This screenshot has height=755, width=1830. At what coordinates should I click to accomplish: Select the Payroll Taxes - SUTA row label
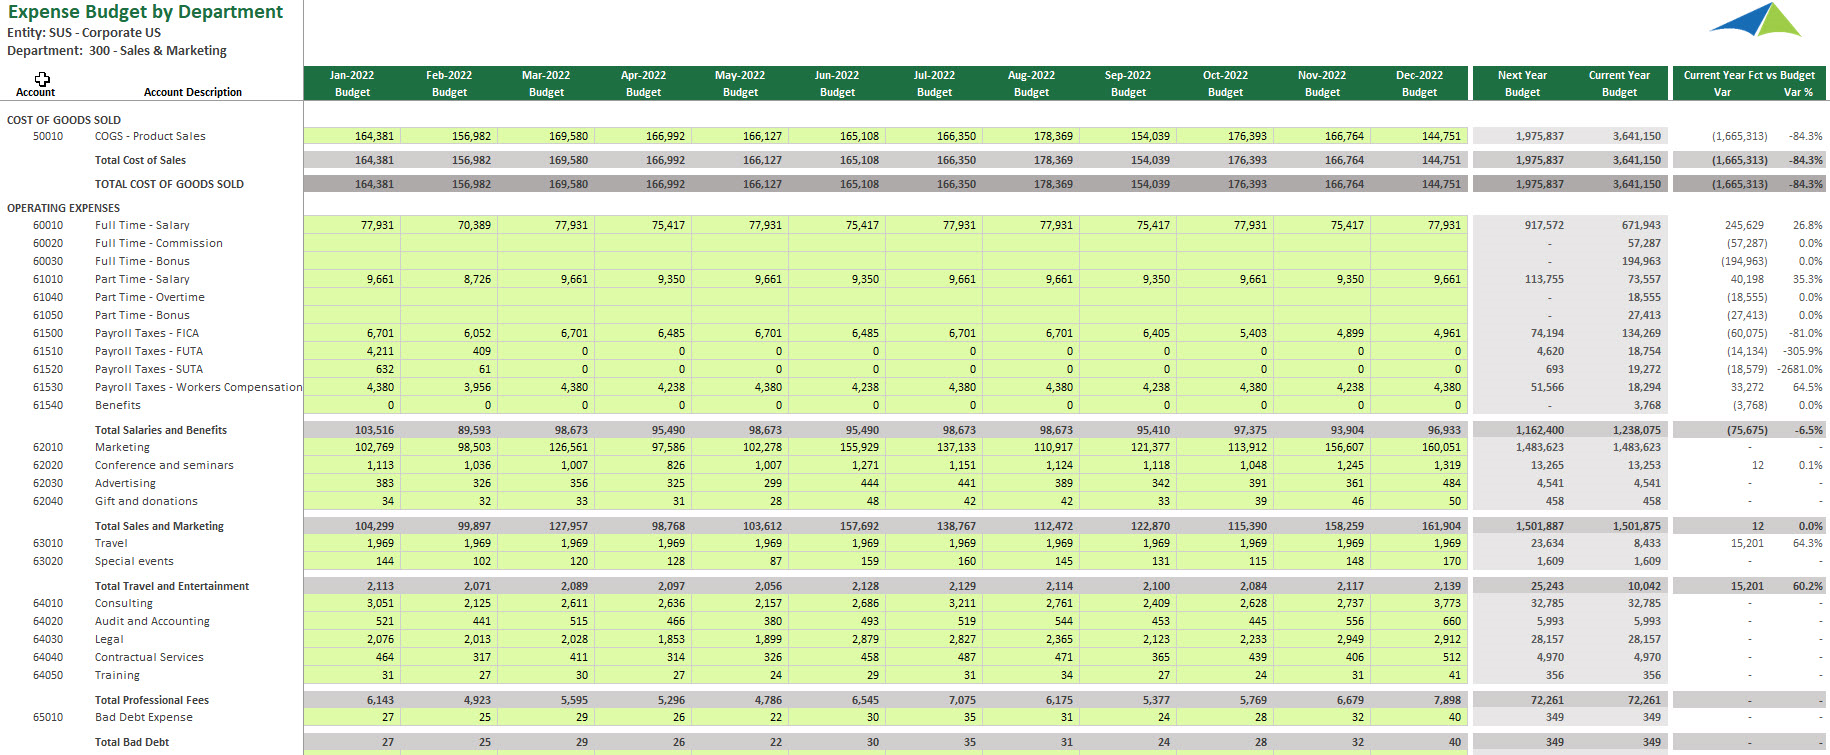click(x=149, y=369)
